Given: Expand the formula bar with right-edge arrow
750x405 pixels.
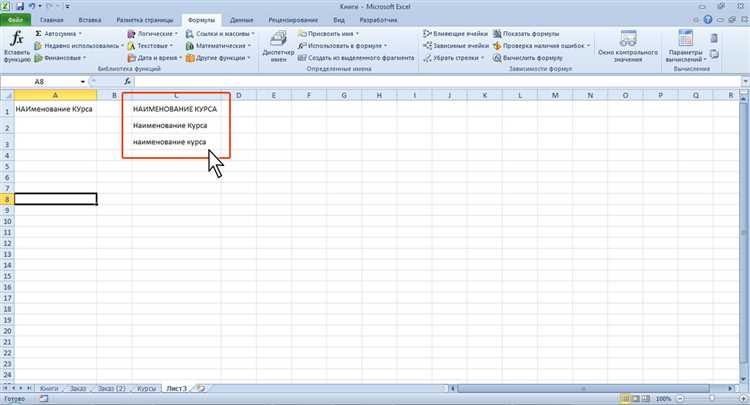Looking at the screenshot, I should click(745, 82).
